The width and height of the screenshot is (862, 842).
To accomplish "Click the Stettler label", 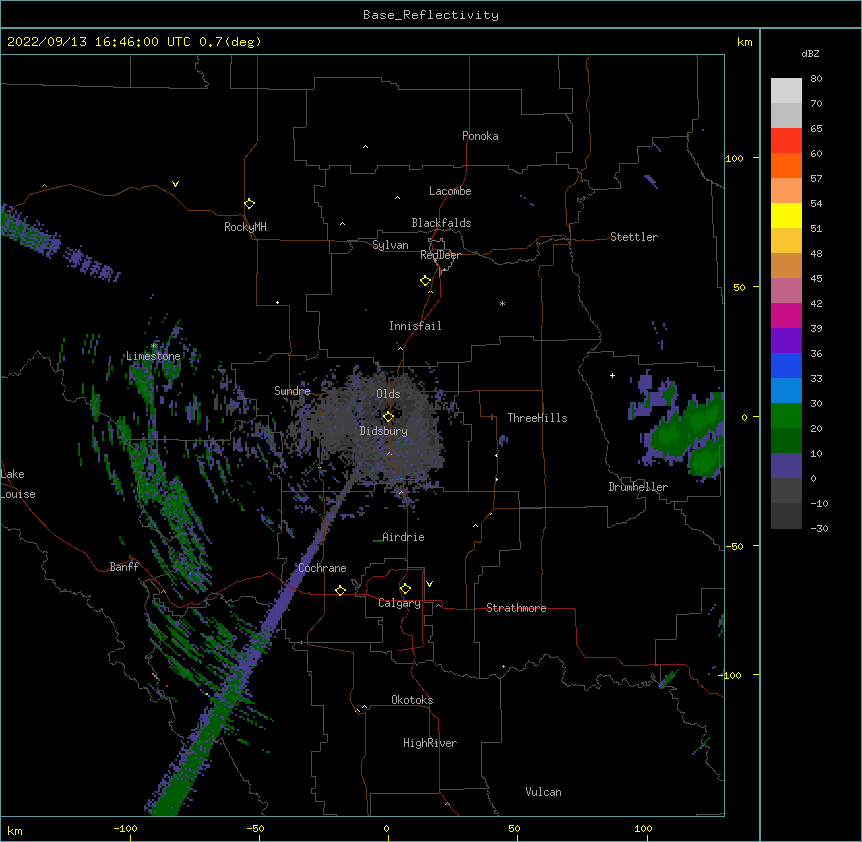I will pos(634,237).
